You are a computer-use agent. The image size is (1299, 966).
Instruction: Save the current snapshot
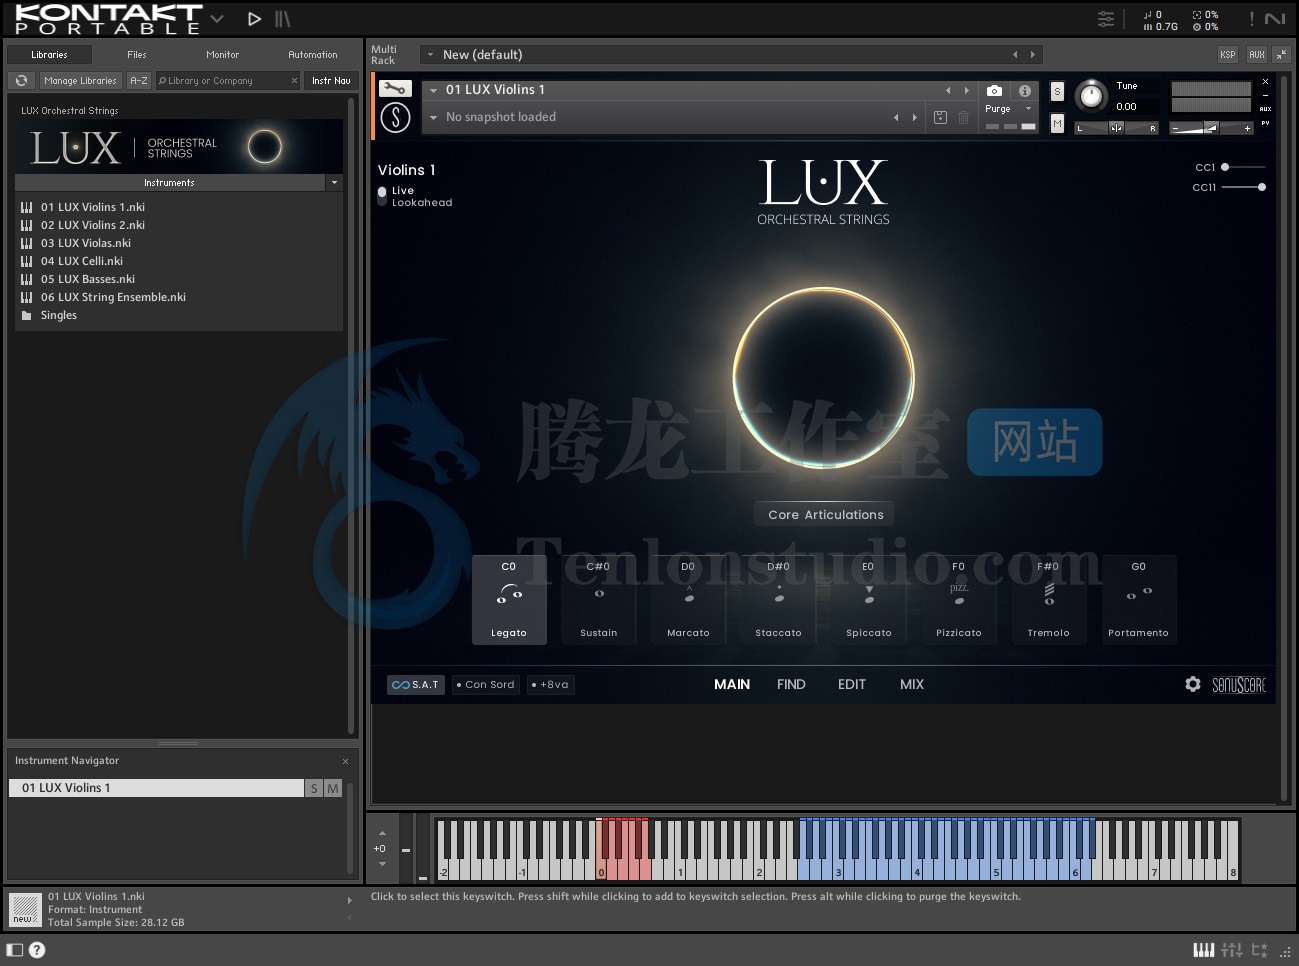[x=940, y=117]
